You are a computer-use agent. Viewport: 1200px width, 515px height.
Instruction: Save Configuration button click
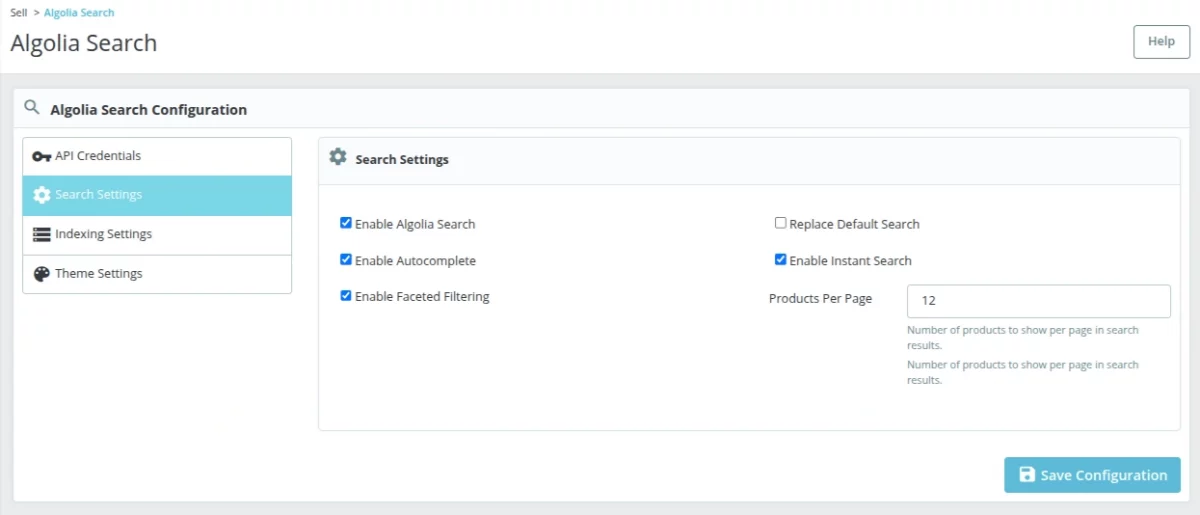pyautogui.click(x=1092, y=475)
